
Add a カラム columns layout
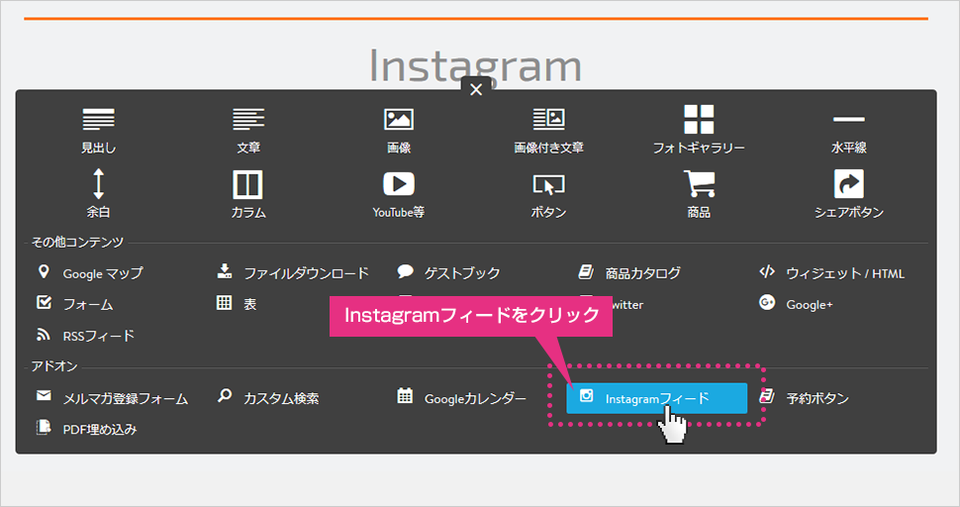pos(248,194)
